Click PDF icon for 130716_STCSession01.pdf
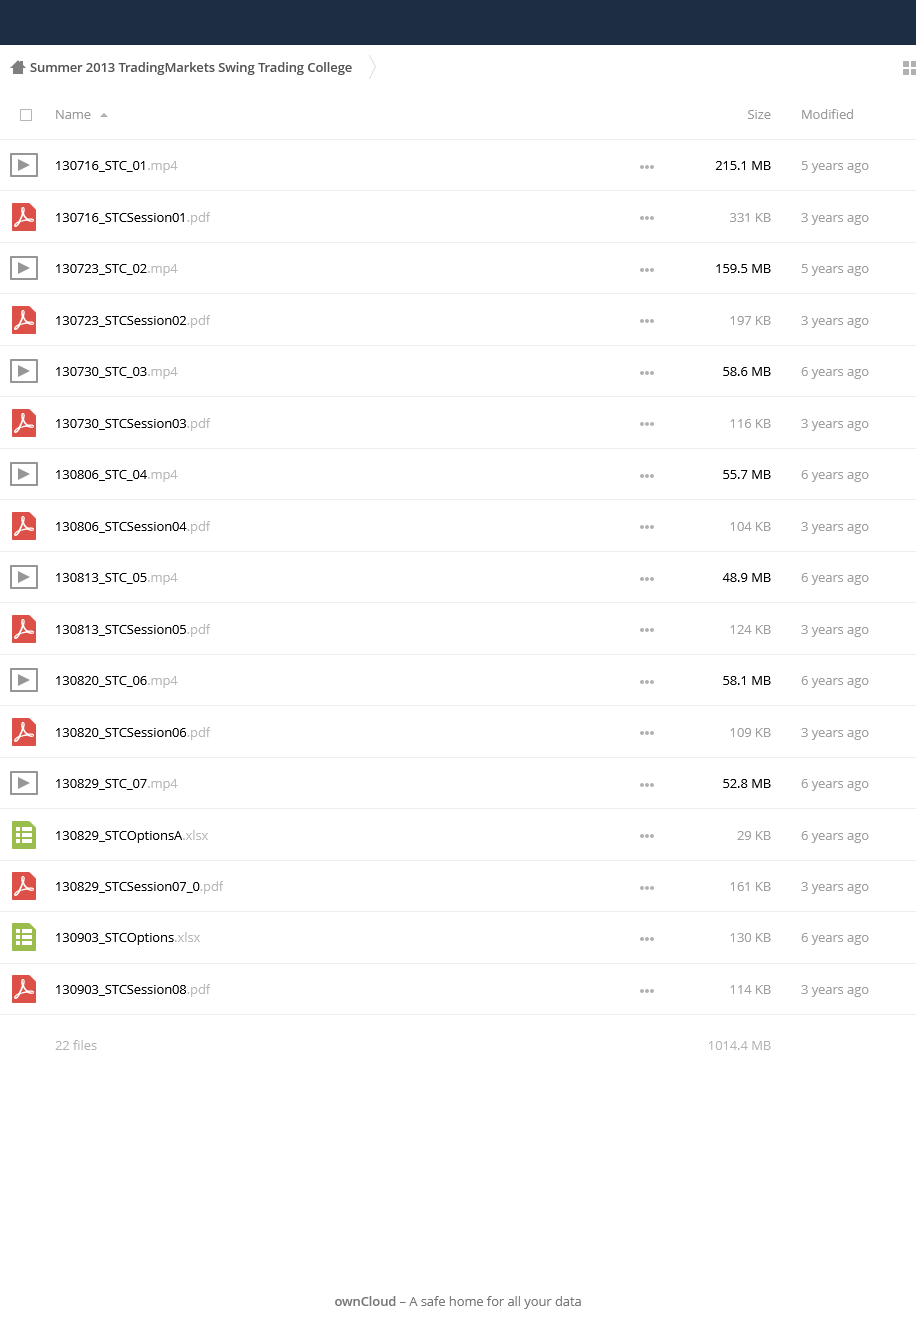The image size is (916, 1332). pos(24,217)
